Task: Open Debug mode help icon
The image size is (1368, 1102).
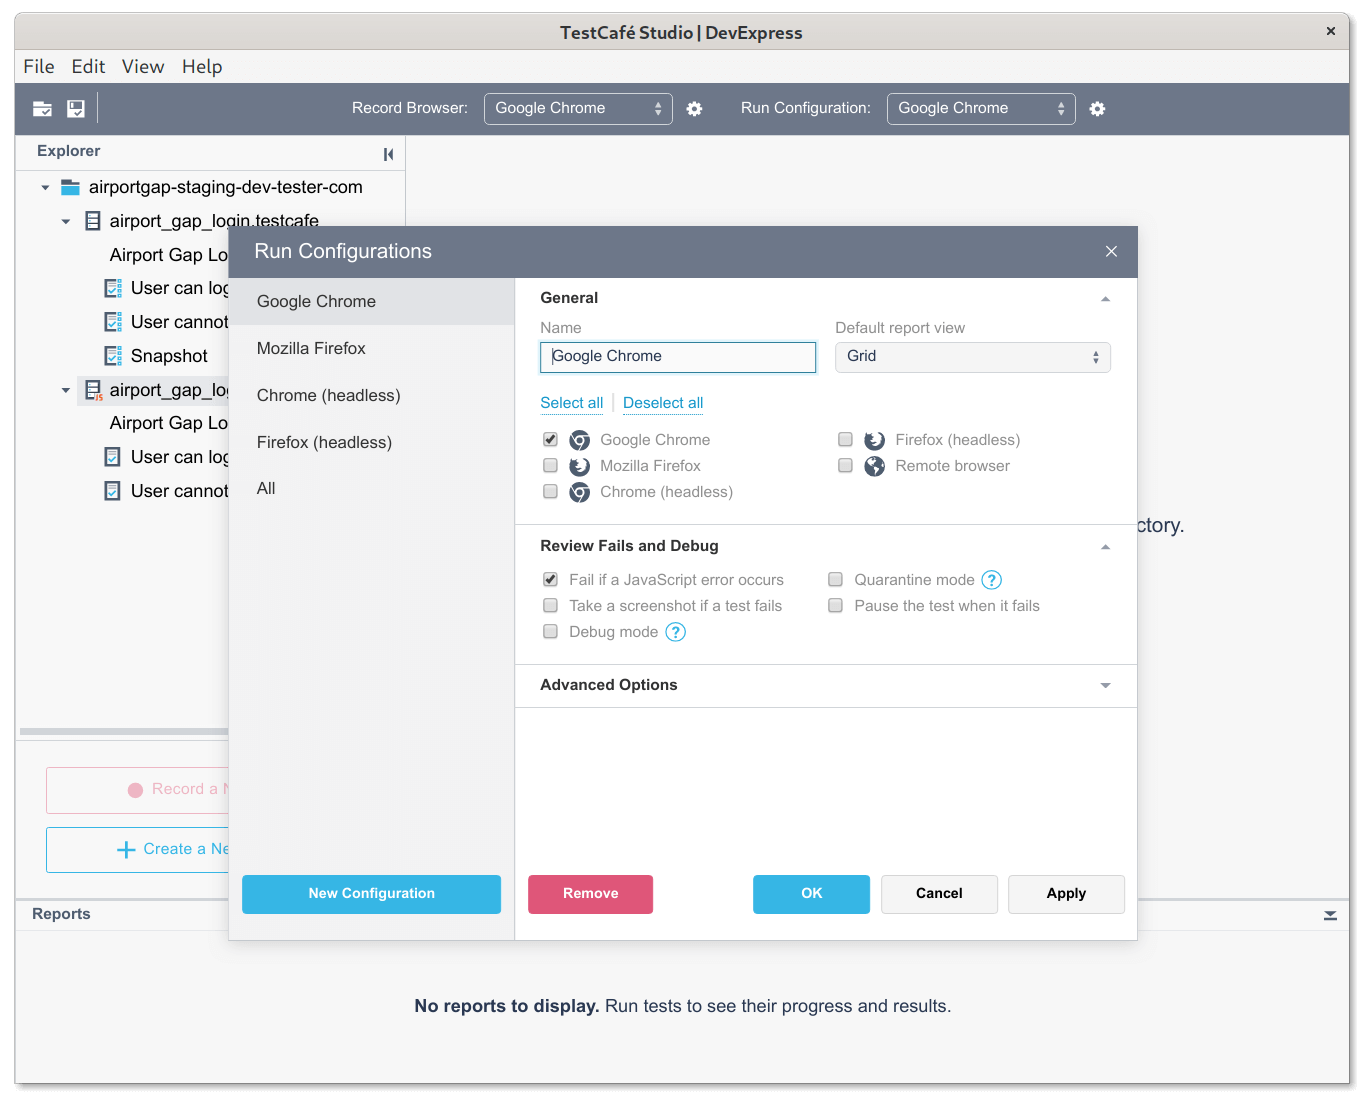Action: point(676,632)
